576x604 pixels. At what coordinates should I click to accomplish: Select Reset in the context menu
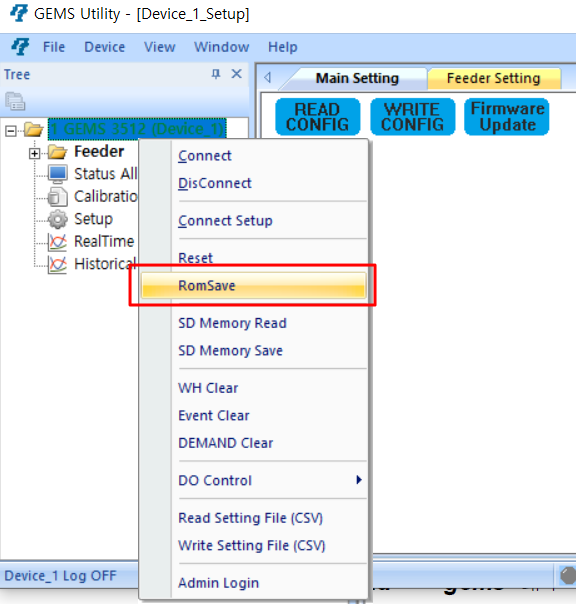(254, 258)
